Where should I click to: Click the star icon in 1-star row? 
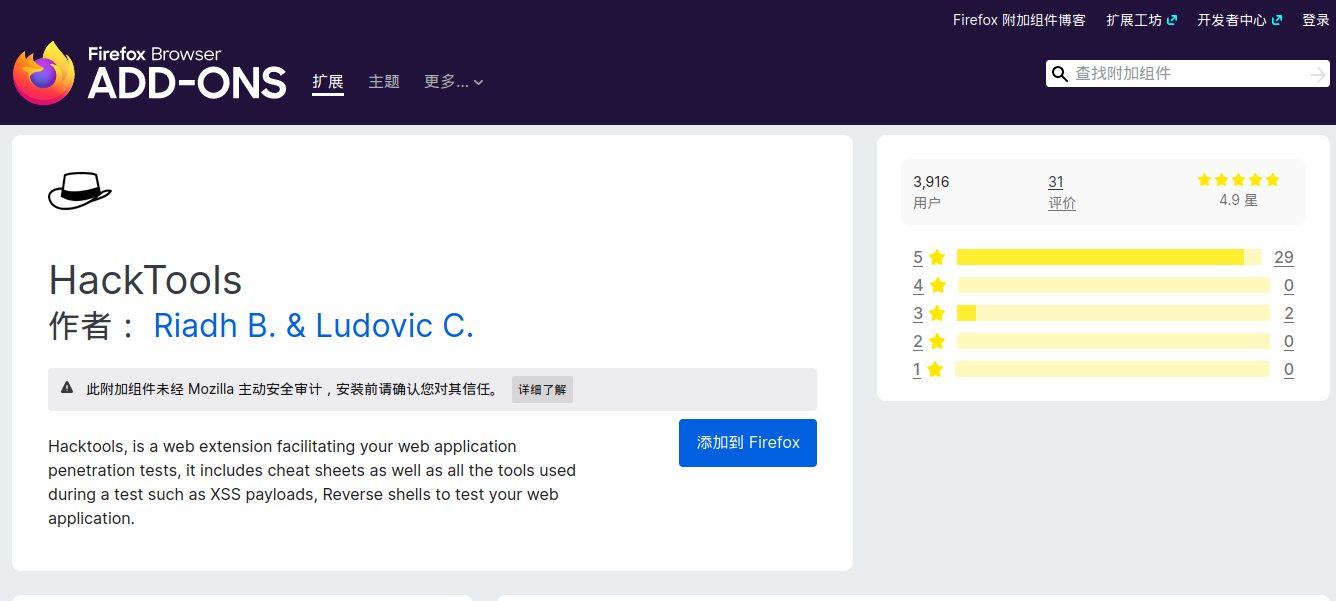pos(935,369)
